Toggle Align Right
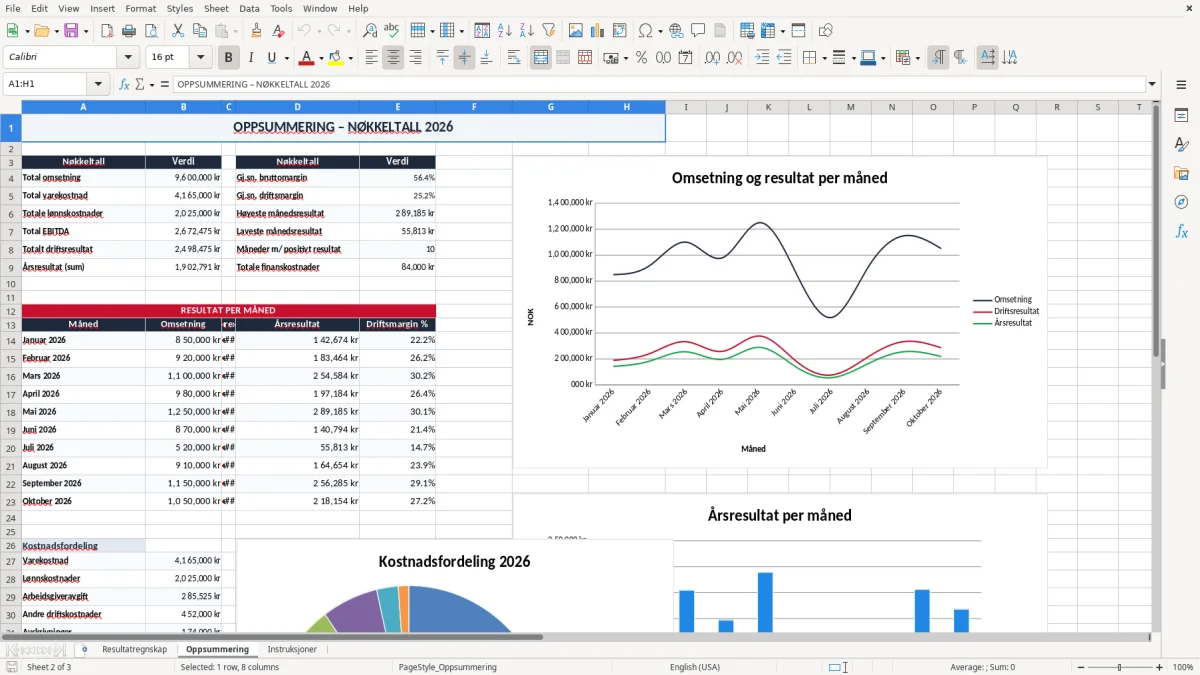1200x675 pixels. (x=416, y=58)
